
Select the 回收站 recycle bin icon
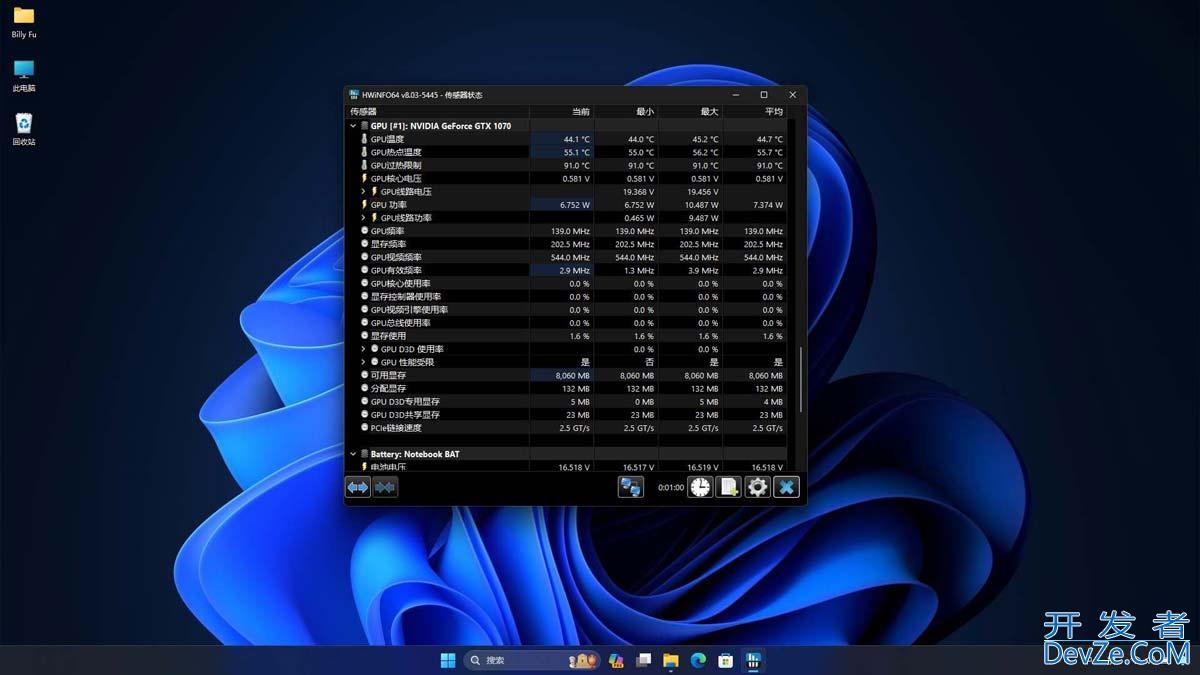(24, 129)
